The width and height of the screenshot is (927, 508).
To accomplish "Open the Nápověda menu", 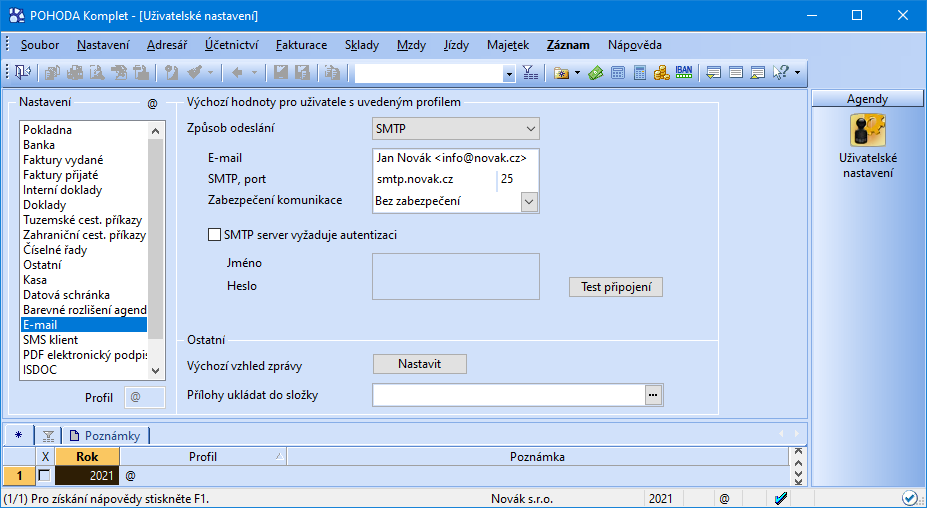I will [634, 45].
